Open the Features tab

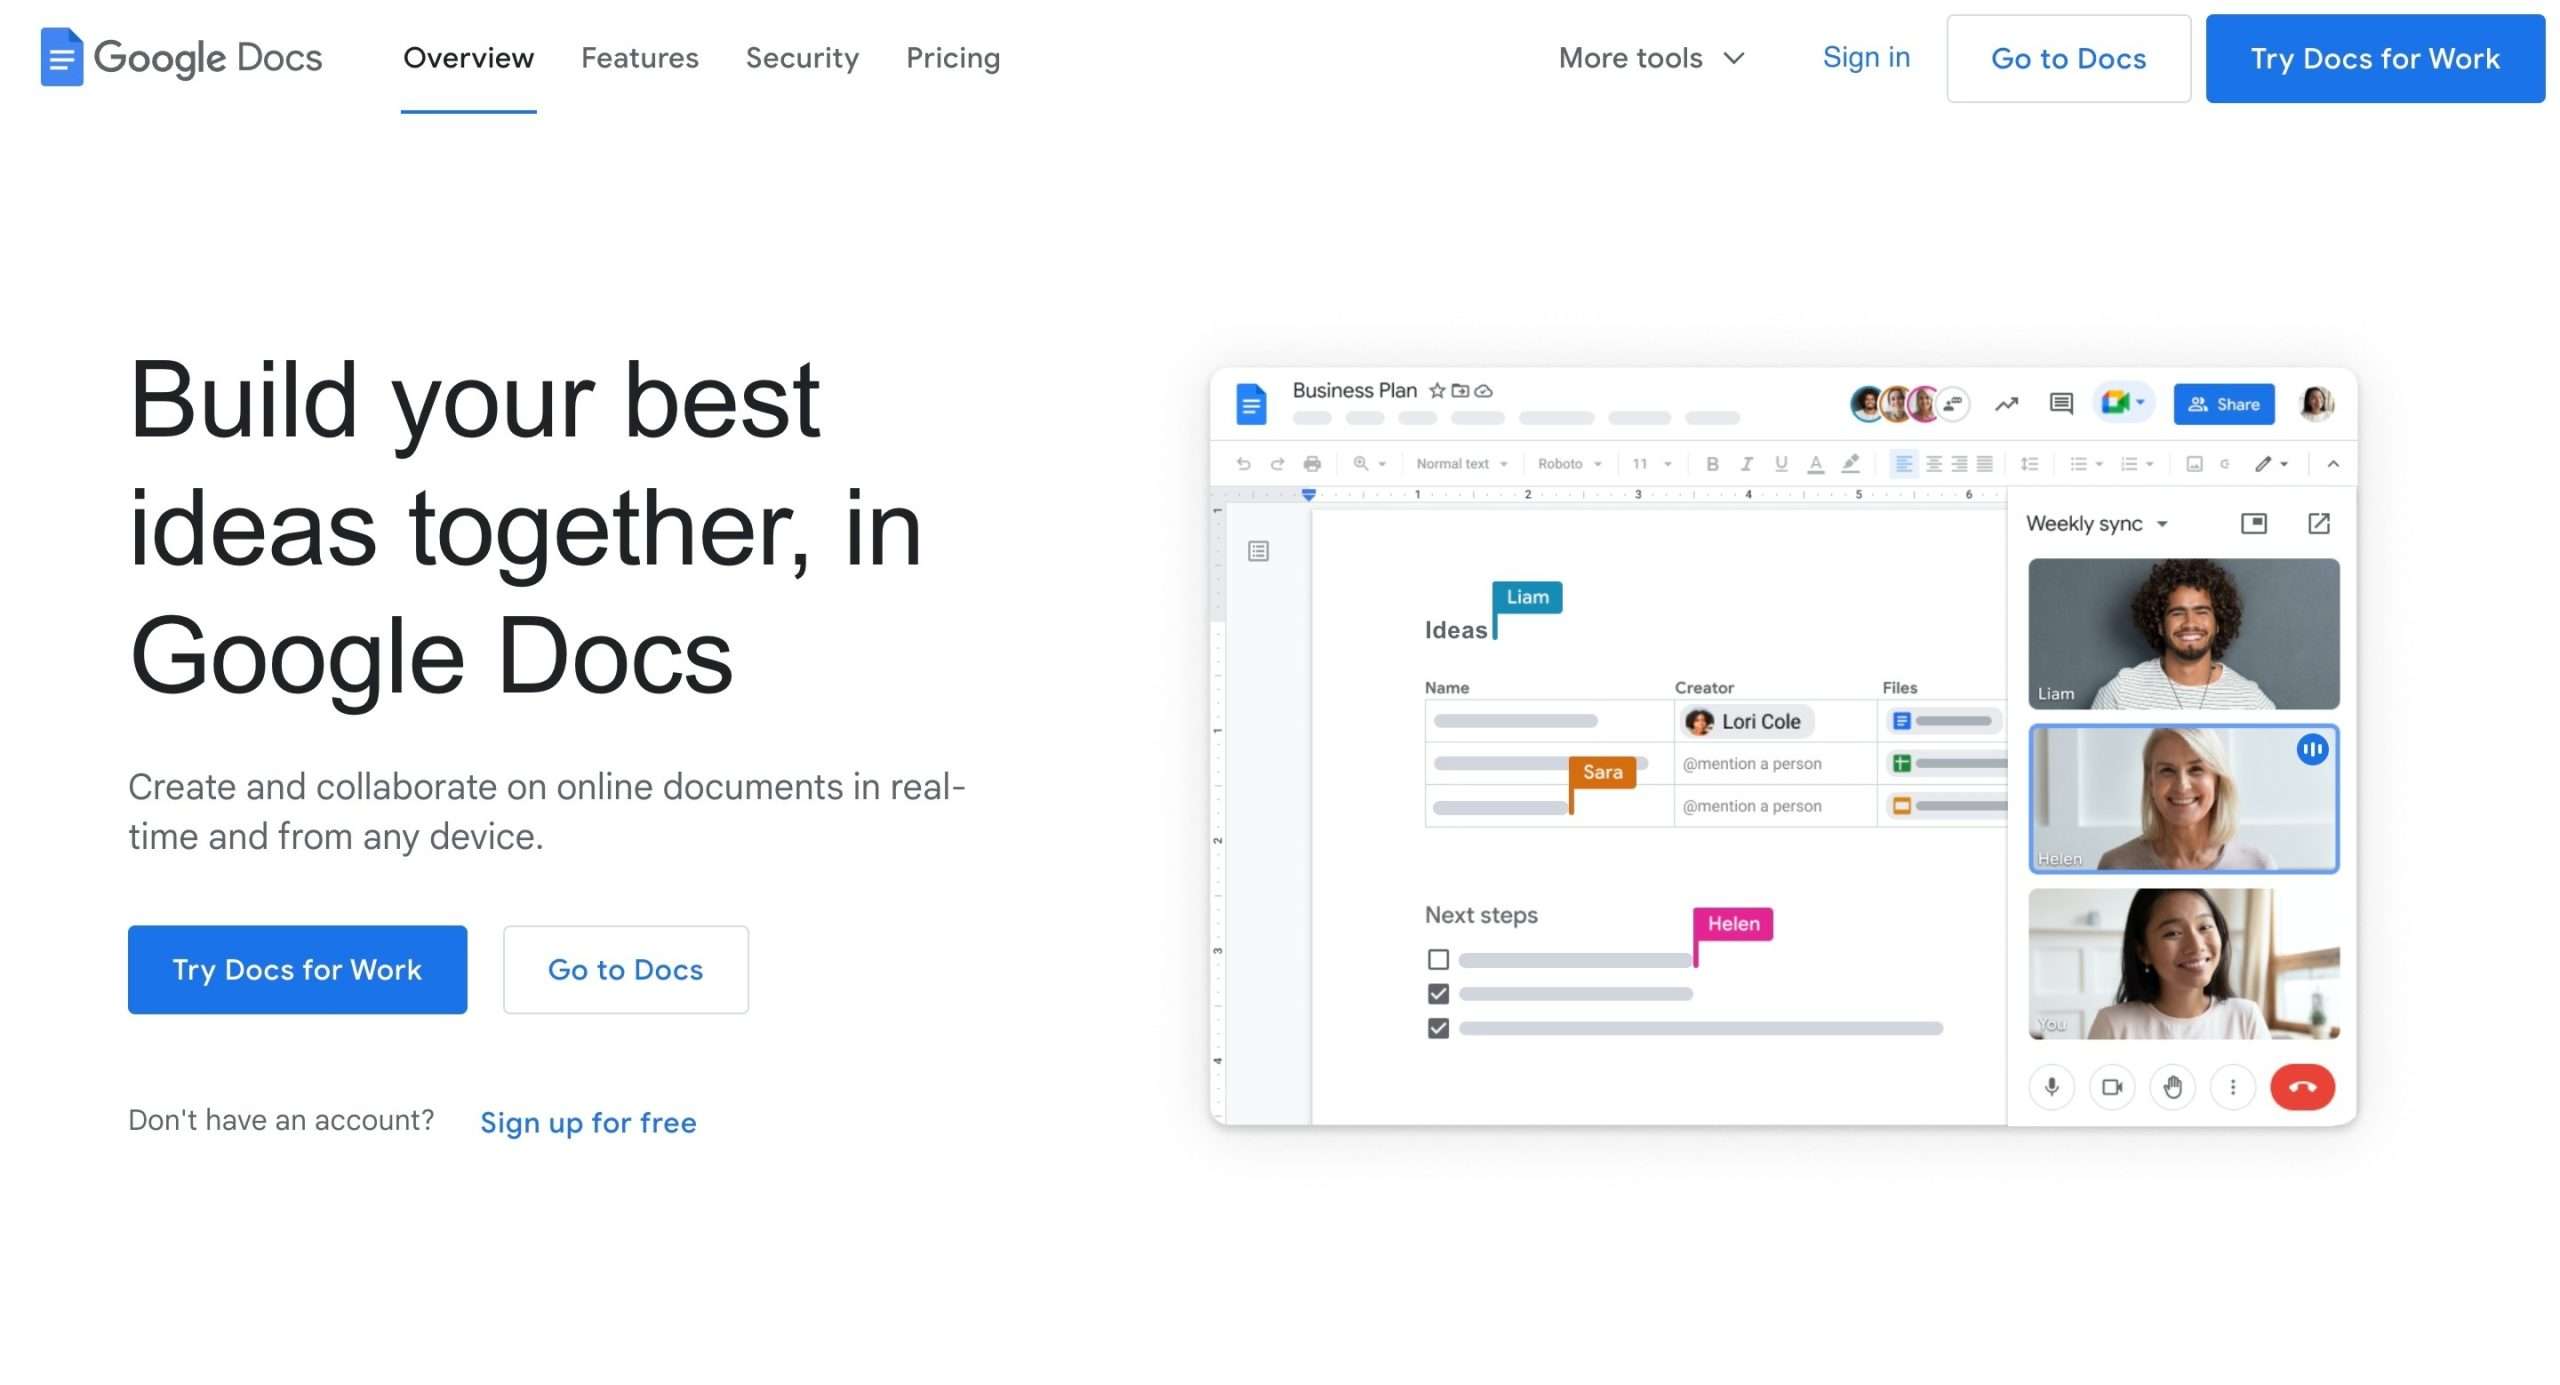click(640, 58)
